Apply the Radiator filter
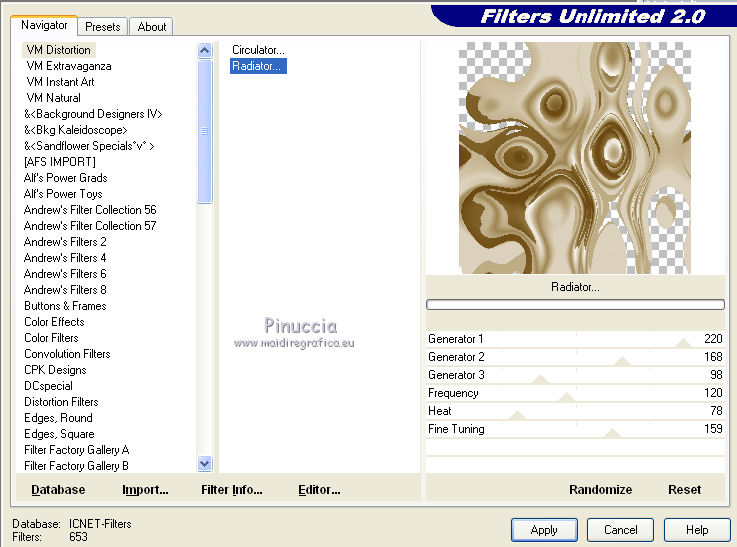This screenshot has width=737, height=547. pyautogui.click(x=544, y=530)
